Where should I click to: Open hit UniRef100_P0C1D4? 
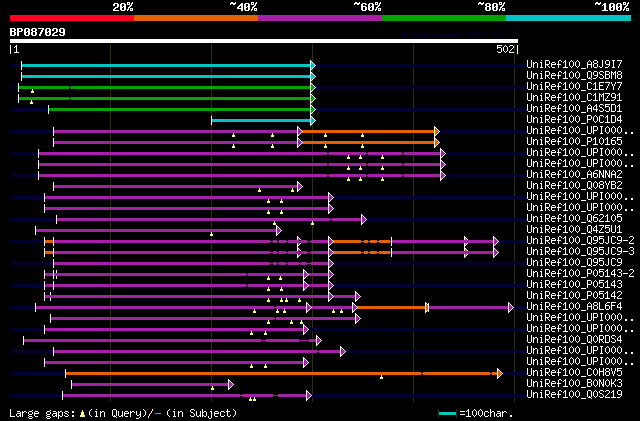(574, 119)
